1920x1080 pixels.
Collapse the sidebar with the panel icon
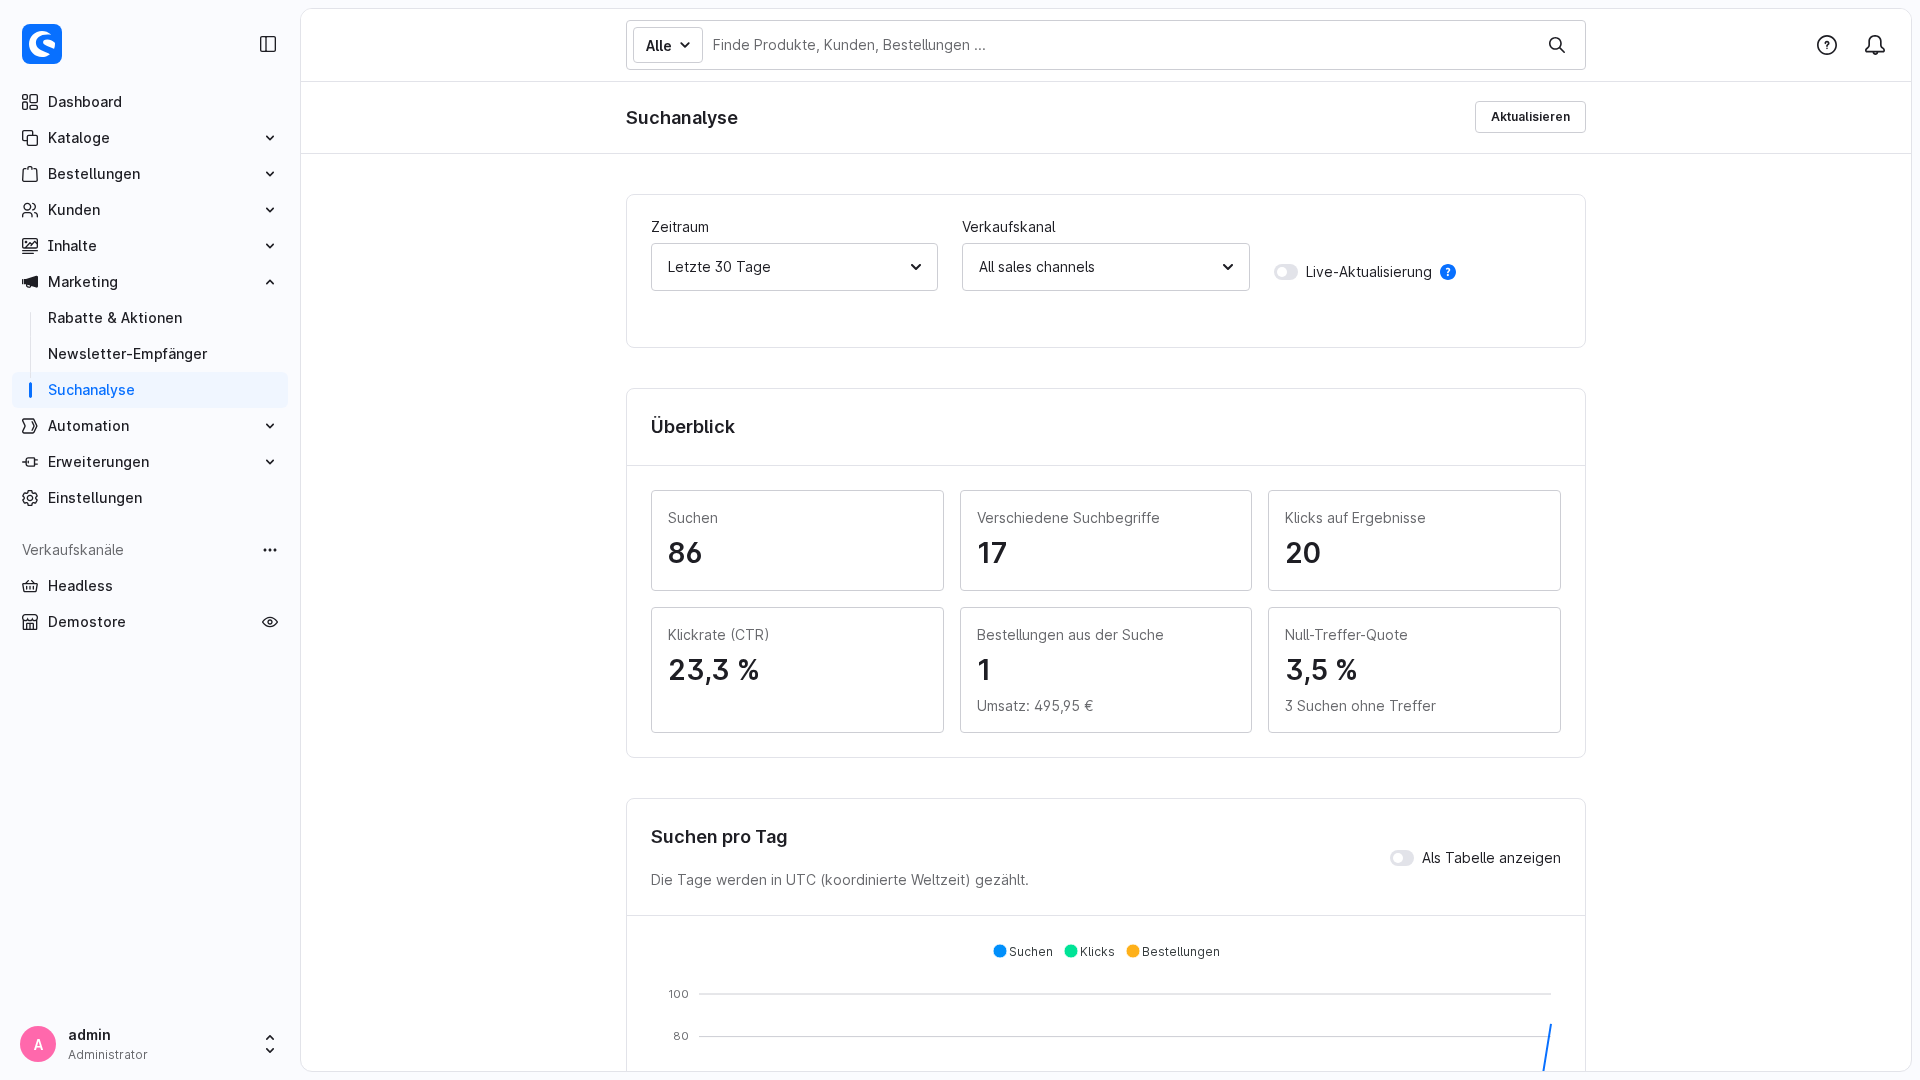pos(268,44)
